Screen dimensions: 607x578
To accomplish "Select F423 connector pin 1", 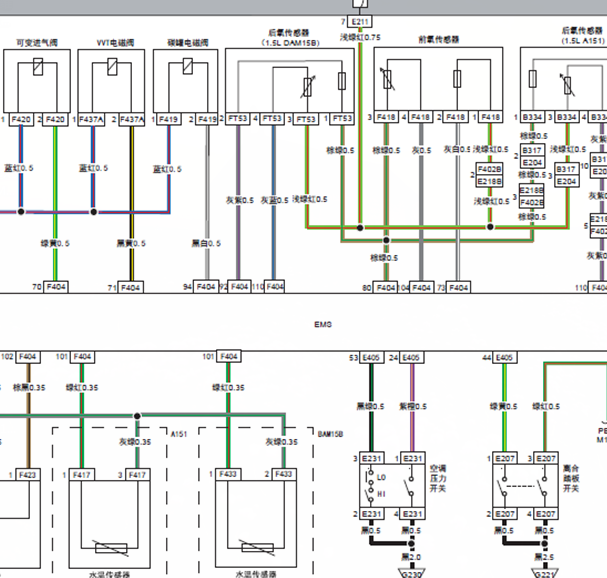I will tap(27, 474).
